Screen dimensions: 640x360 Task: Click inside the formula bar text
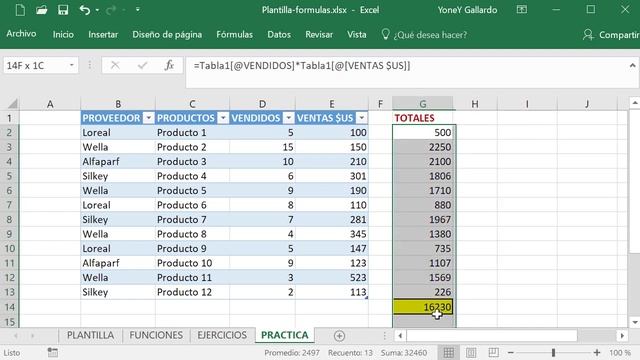302,65
